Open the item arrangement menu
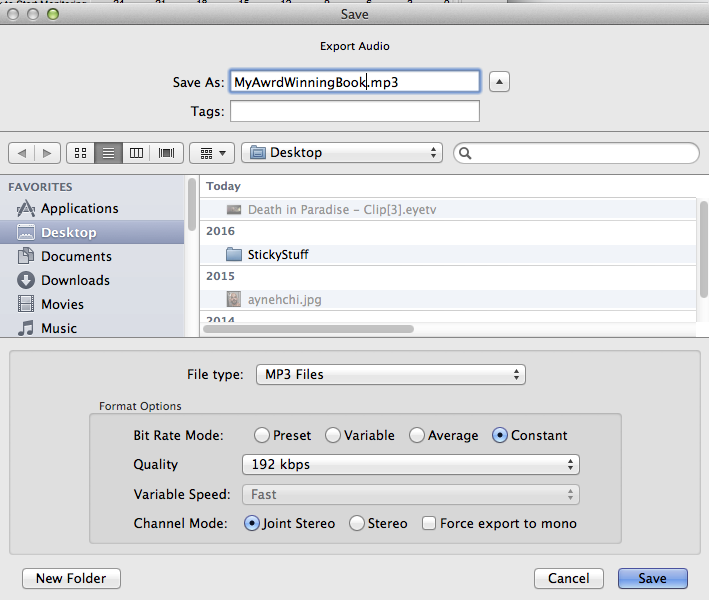 (x=211, y=153)
